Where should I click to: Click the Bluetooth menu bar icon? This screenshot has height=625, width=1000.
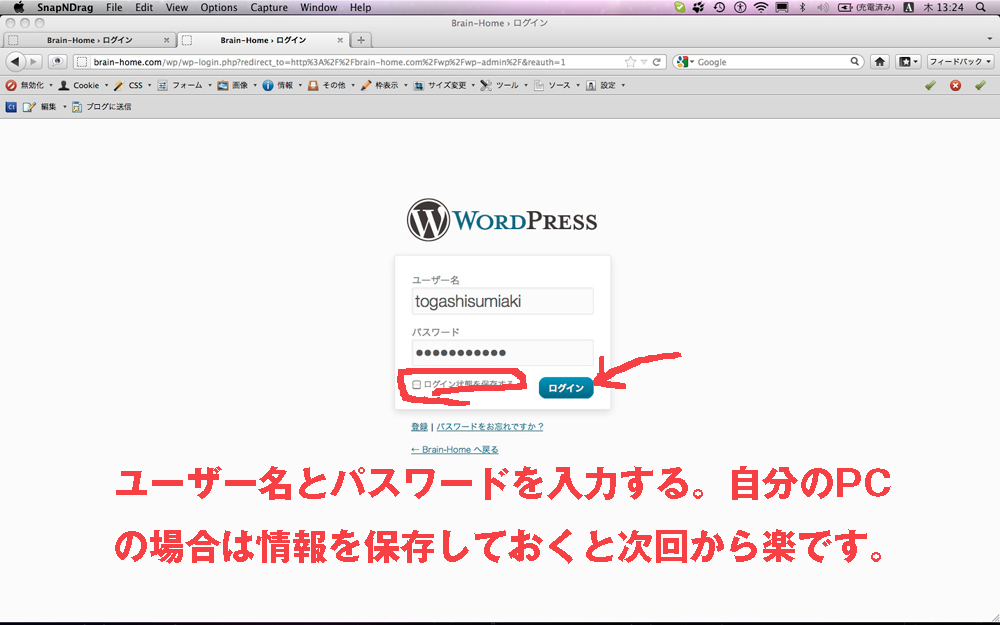coord(802,8)
